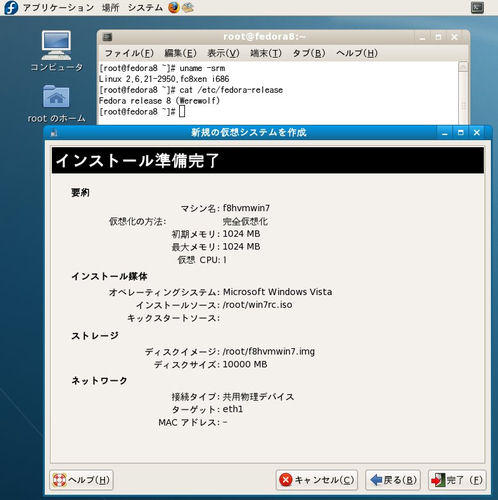Open the アプリケーション menu
The image size is (498, 500).
click(58, 7)
